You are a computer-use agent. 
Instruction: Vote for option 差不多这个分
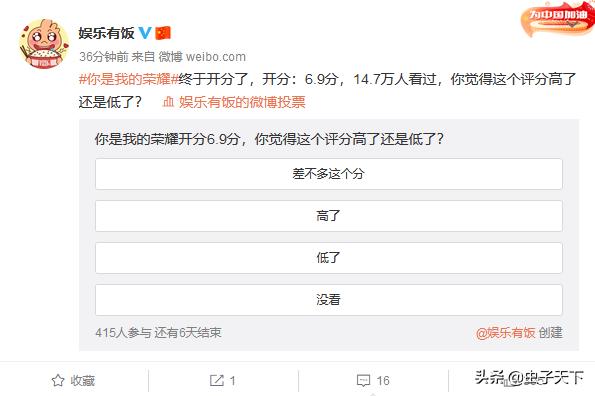click(329, 174)
